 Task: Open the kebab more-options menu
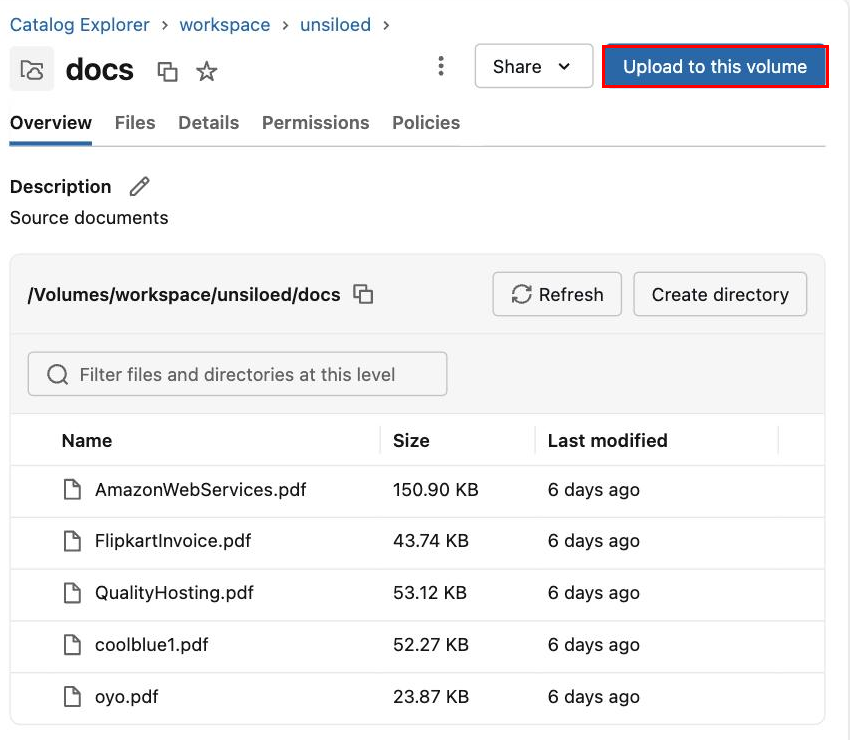(x=441, y=66)
